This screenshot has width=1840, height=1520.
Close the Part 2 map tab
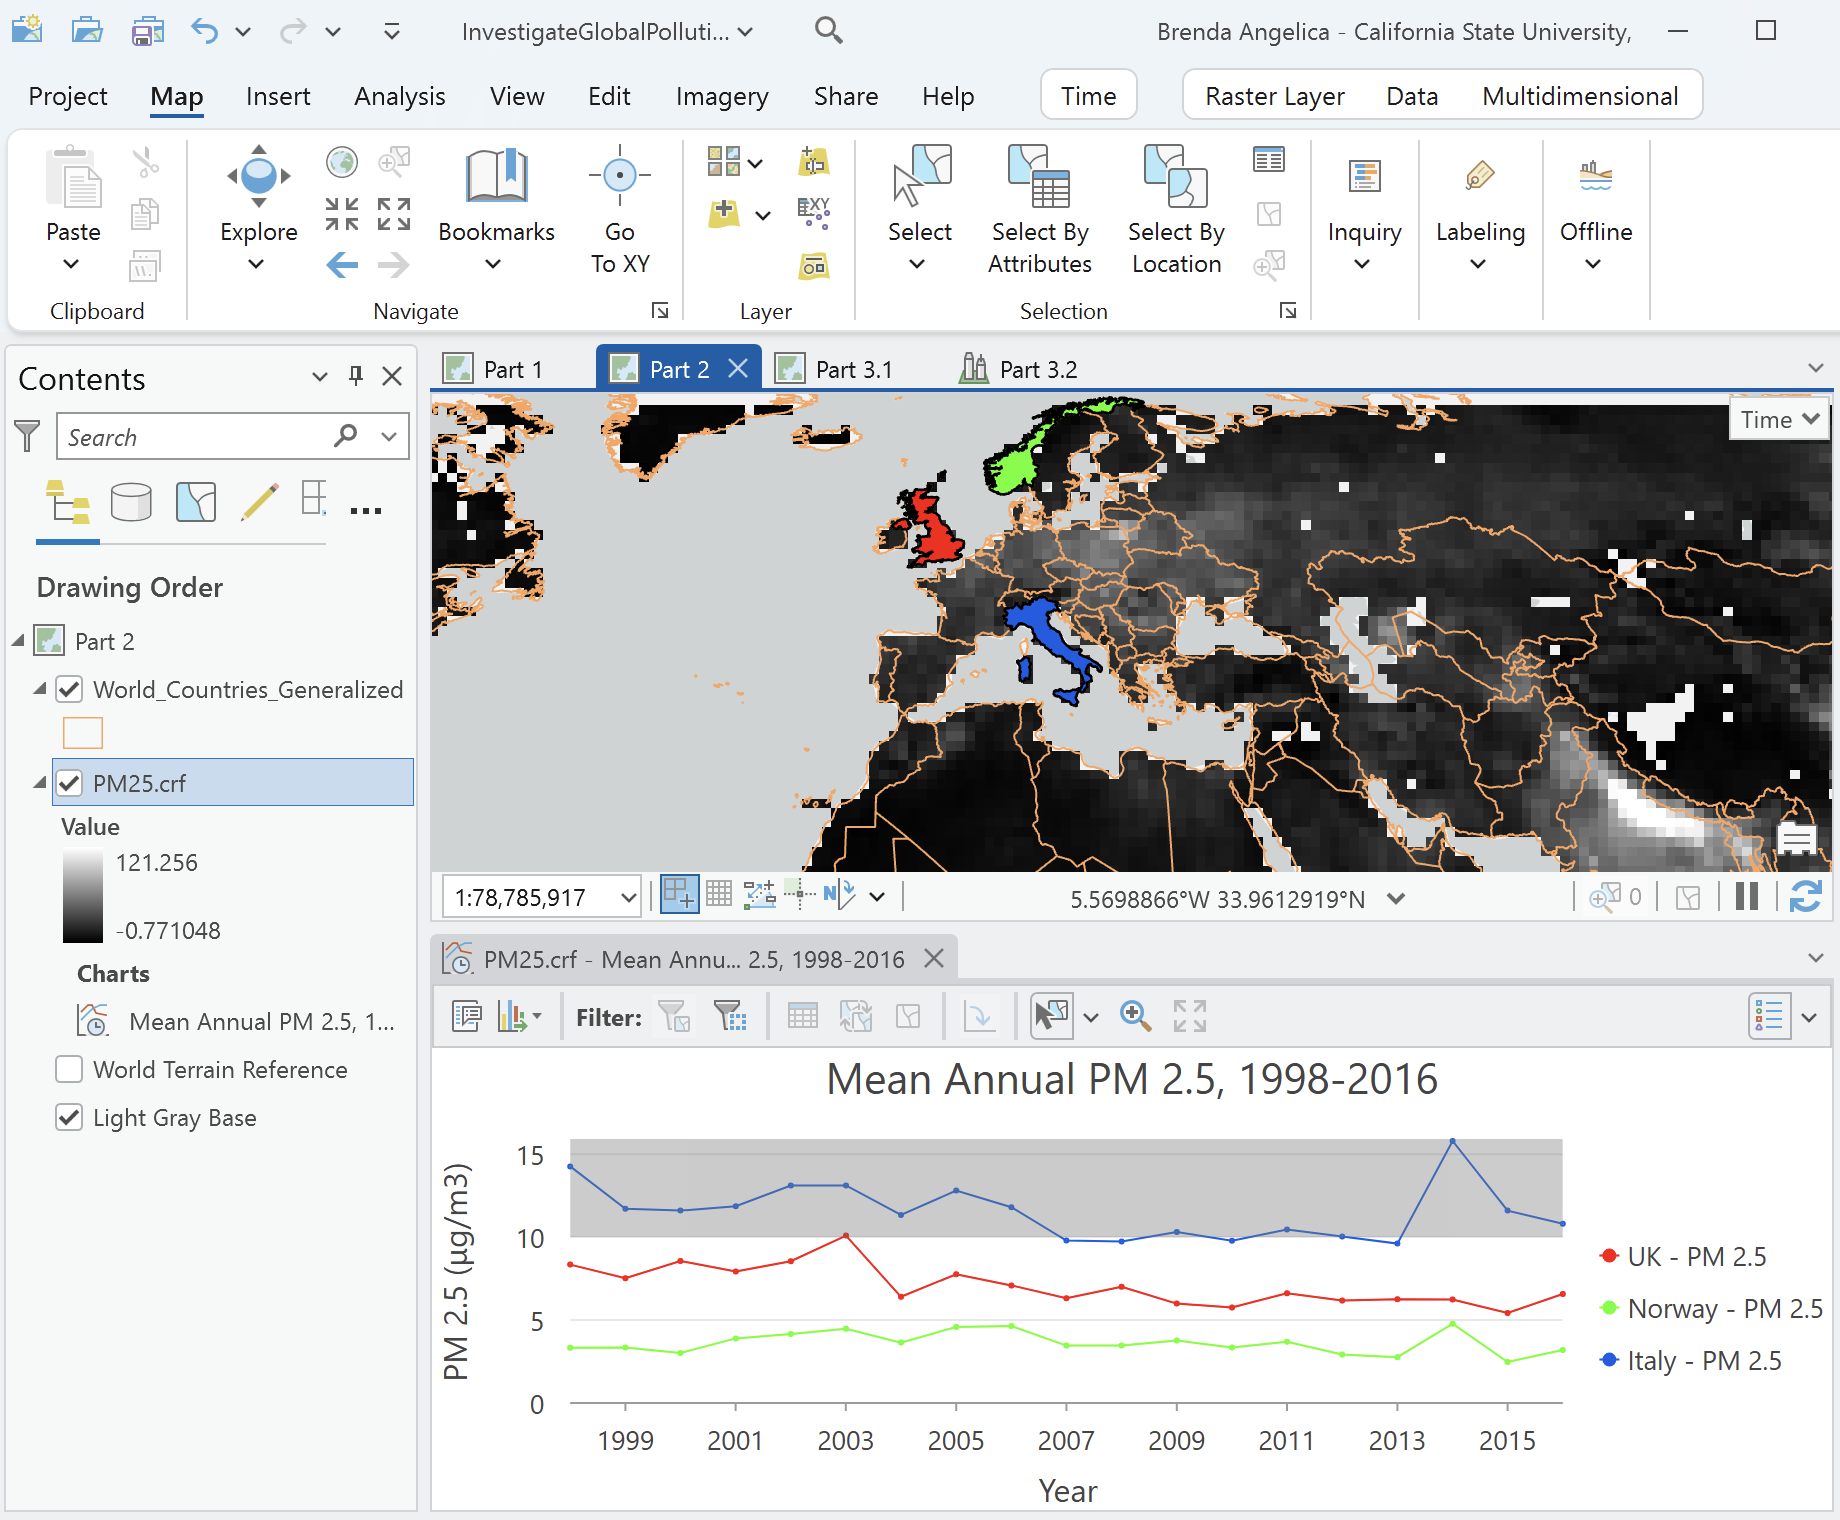[738, 368]
